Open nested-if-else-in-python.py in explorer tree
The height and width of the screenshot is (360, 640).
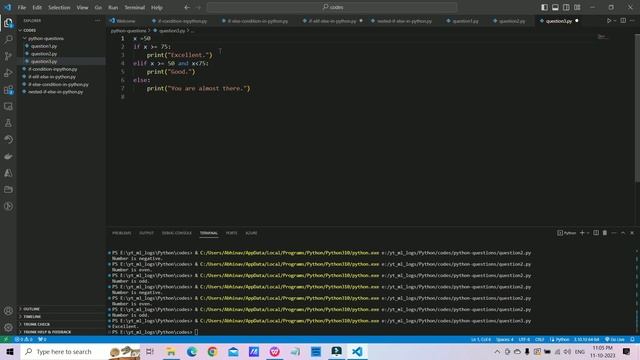(56, 92)
